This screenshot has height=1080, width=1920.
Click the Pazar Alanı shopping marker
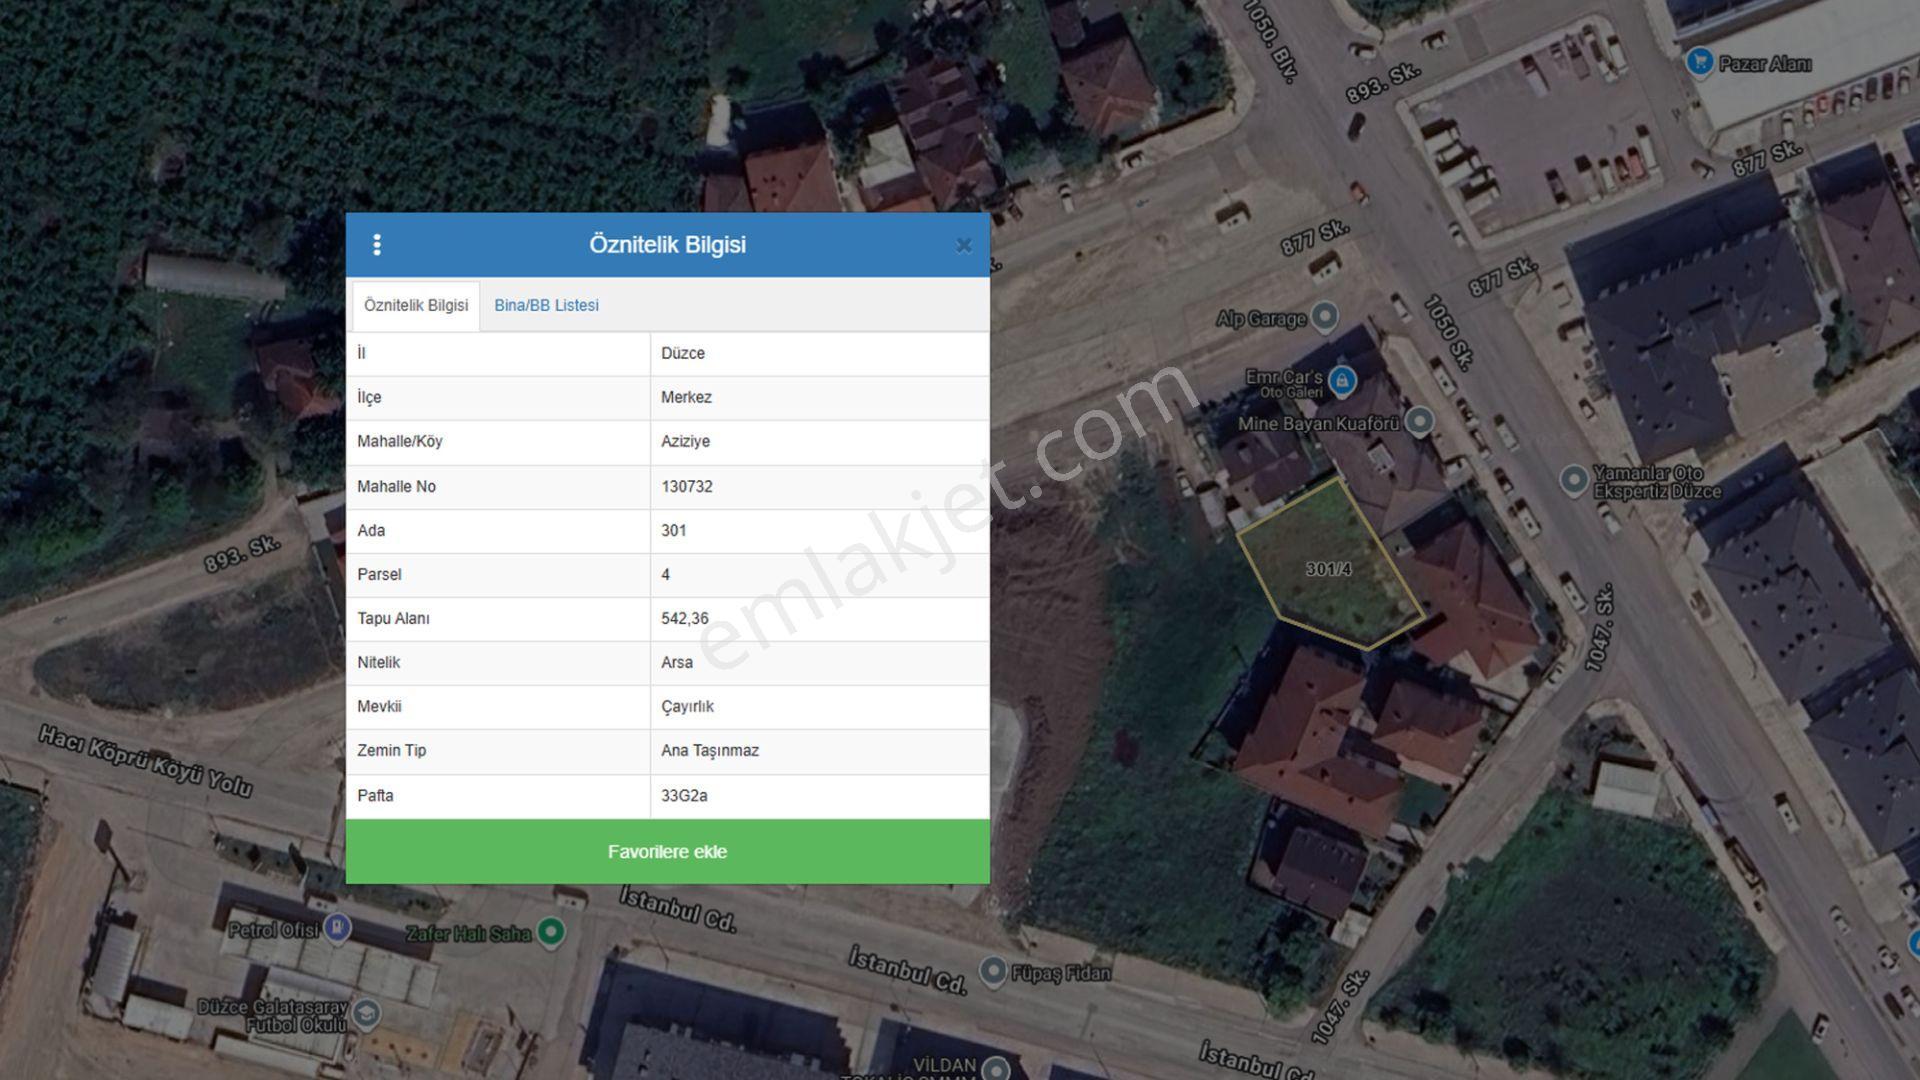[1699, 62]
